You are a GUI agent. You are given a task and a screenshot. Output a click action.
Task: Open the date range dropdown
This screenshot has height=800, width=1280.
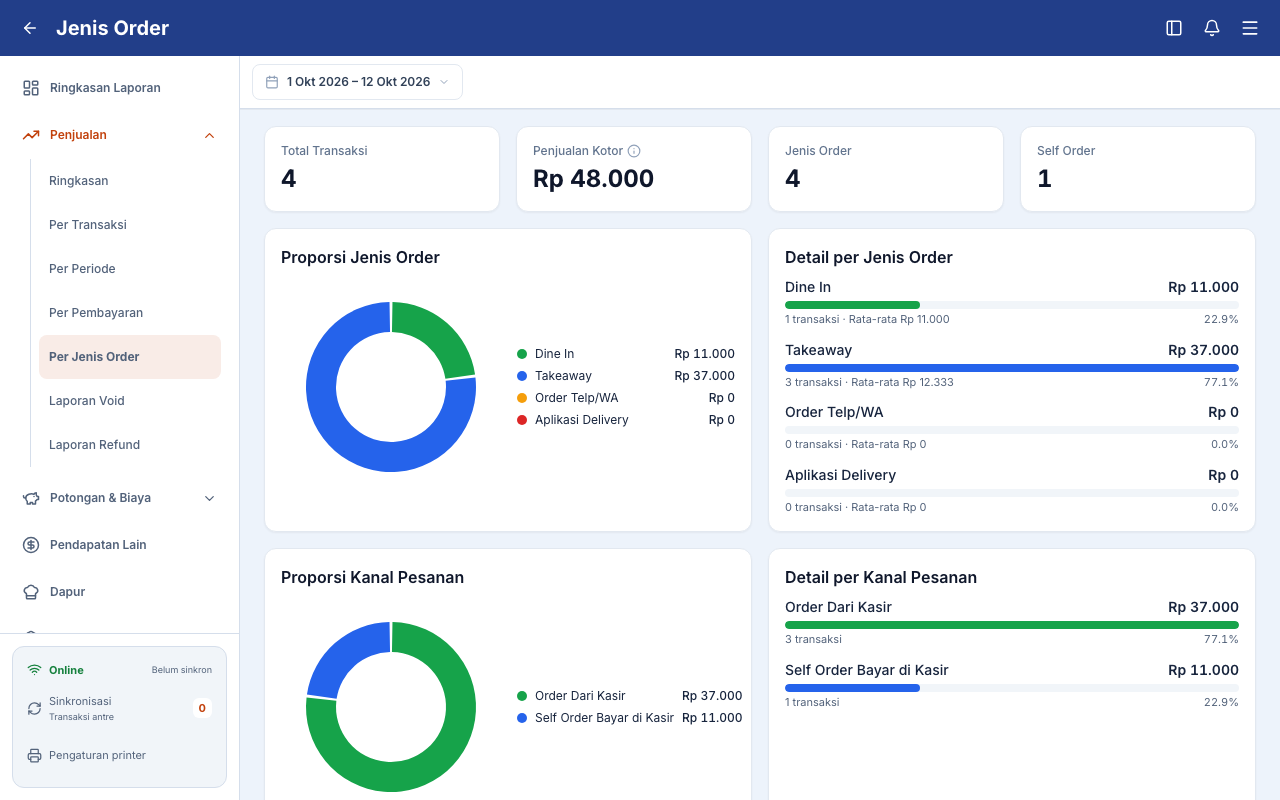(x=357, y=82)
